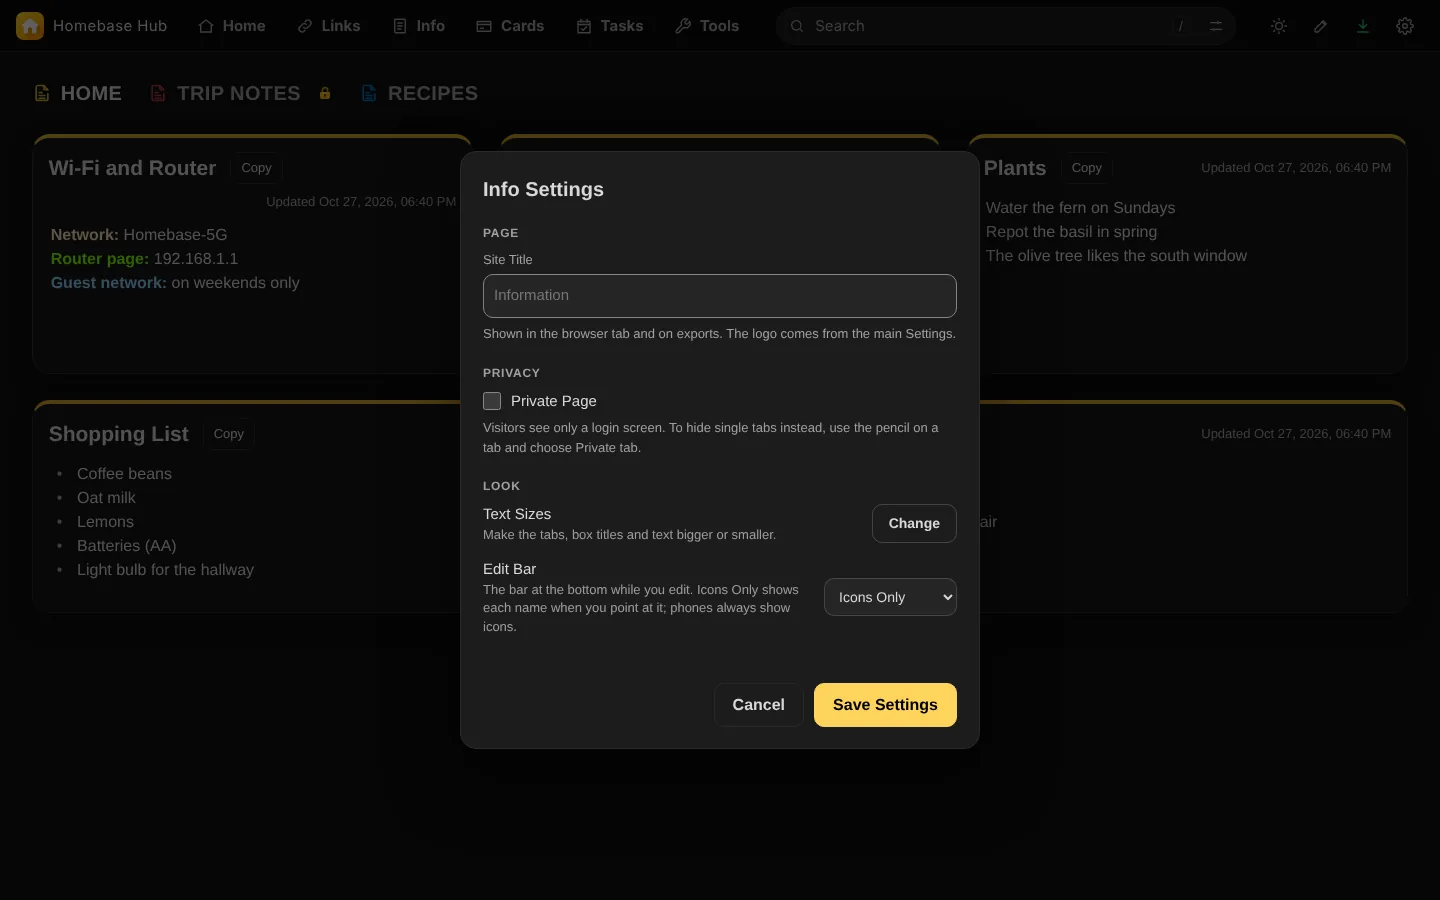The image size is (1440, 900).
Task: Click the Site Title input field
Action: [x=720, y=296]
